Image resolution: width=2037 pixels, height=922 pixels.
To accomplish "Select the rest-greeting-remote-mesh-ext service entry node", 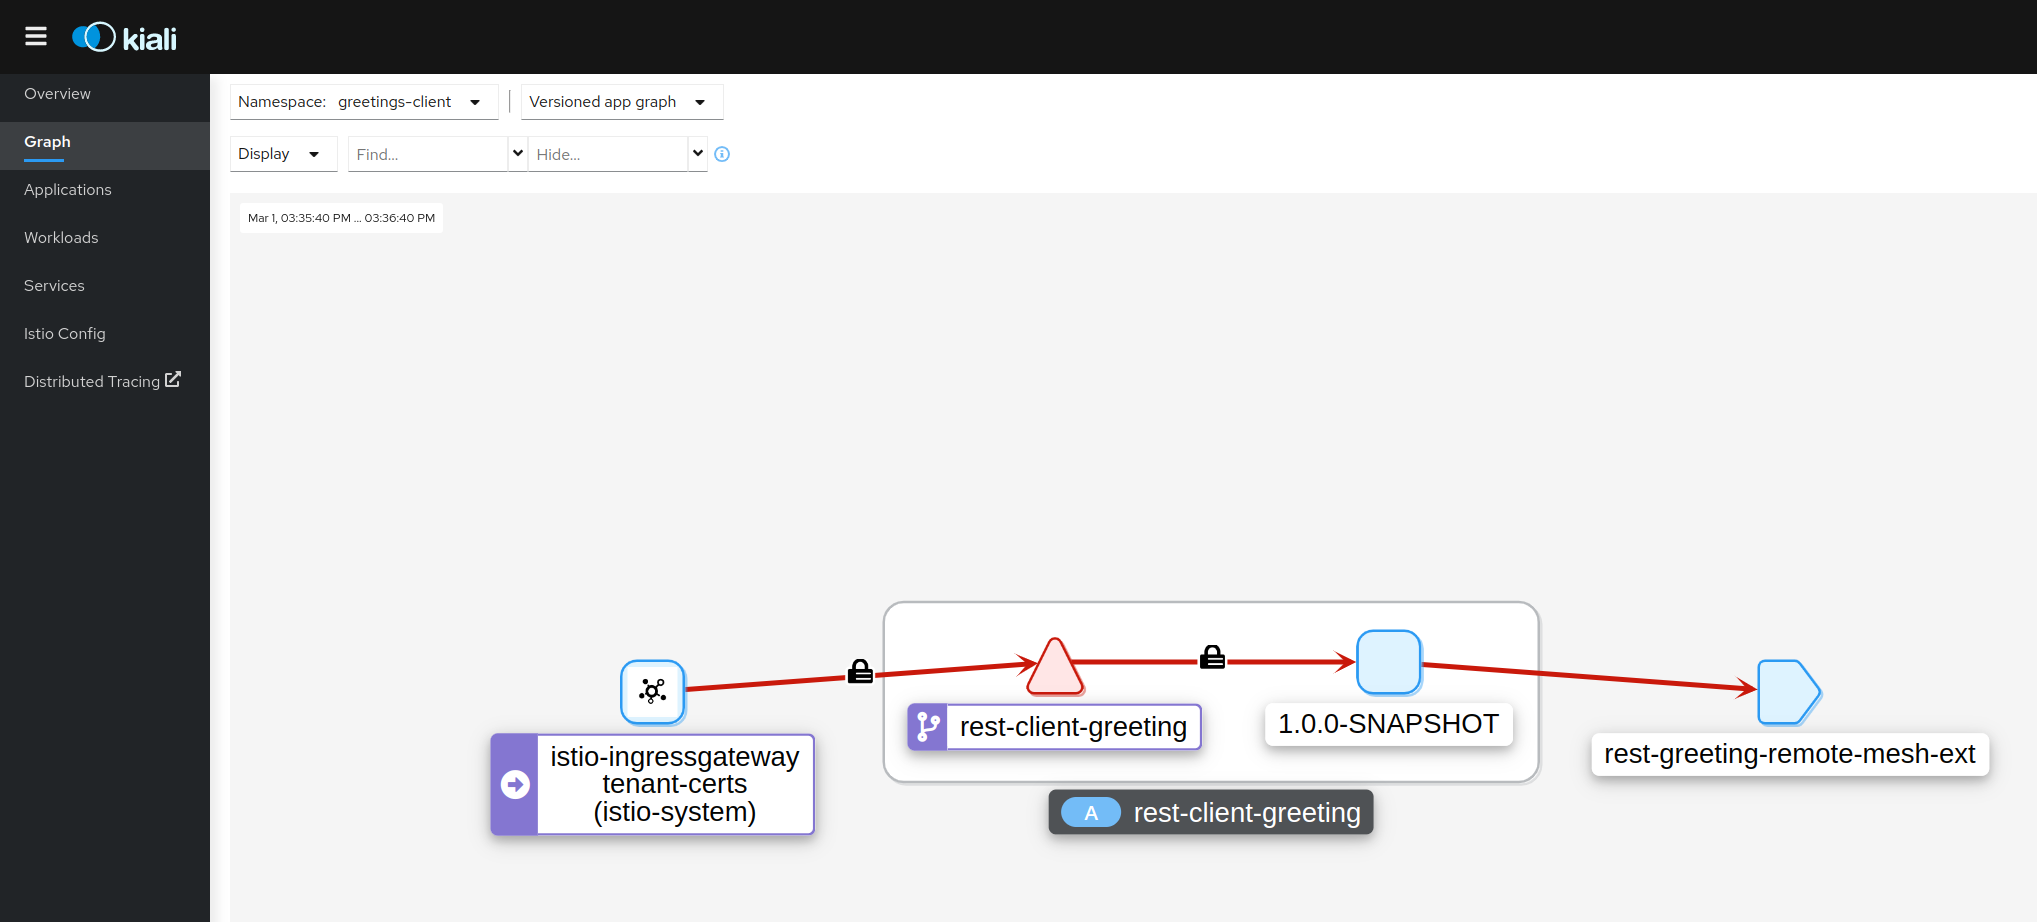I will point(1789,692).
